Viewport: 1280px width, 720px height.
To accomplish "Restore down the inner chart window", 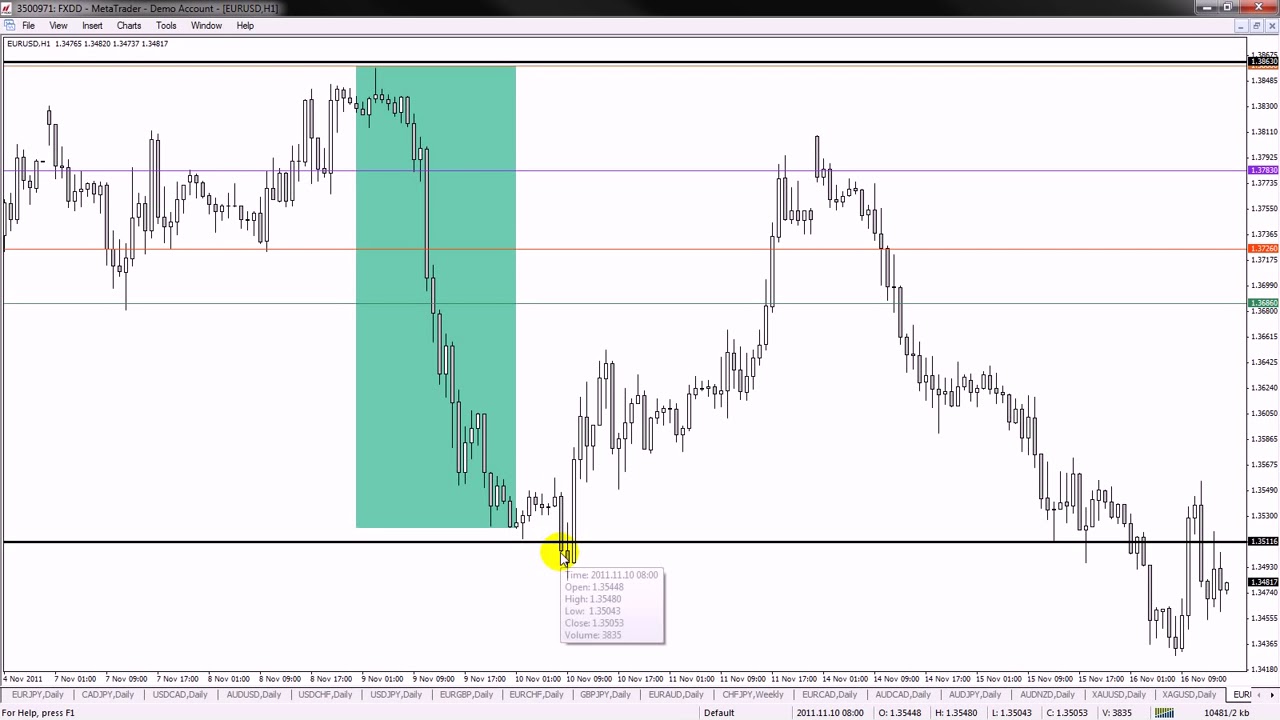I will 1256,26.
